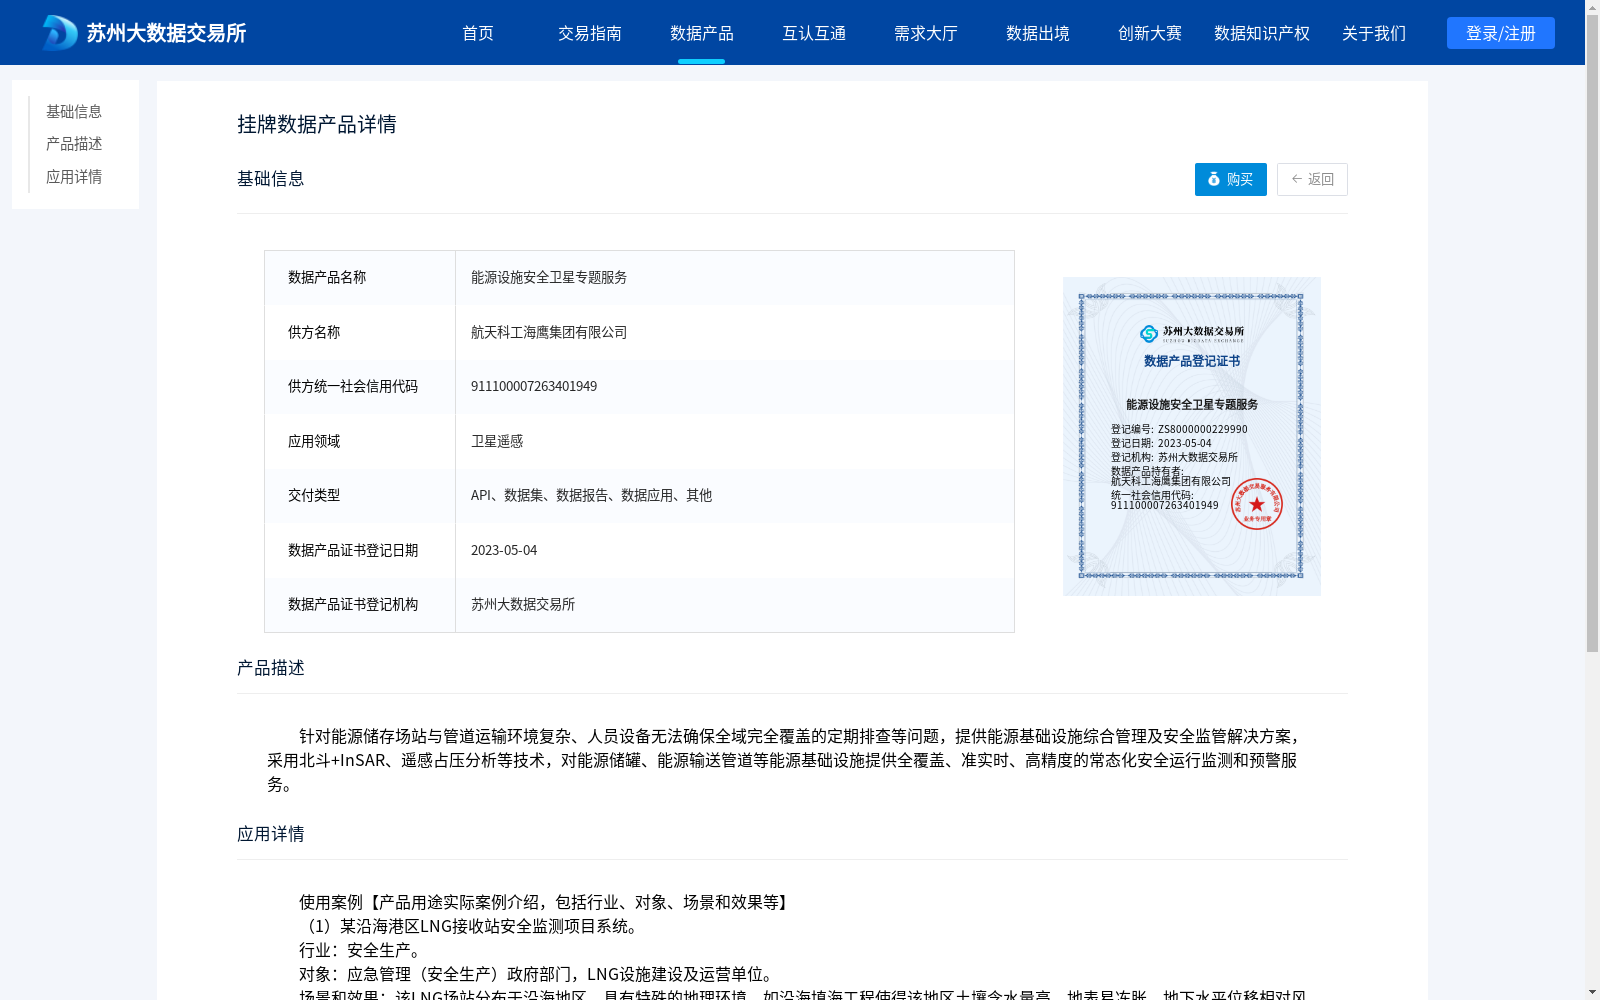Click the 应用详情 section heading in content
Image resolution: width=1600 pixels, height=1000 pixels.
coord(271,834)
